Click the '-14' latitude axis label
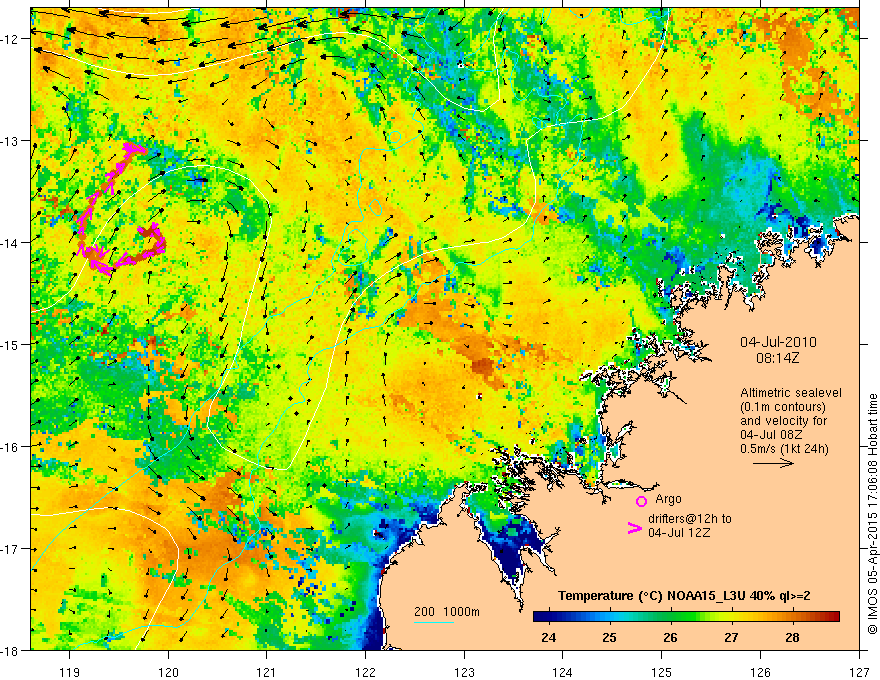 (10, 243)
